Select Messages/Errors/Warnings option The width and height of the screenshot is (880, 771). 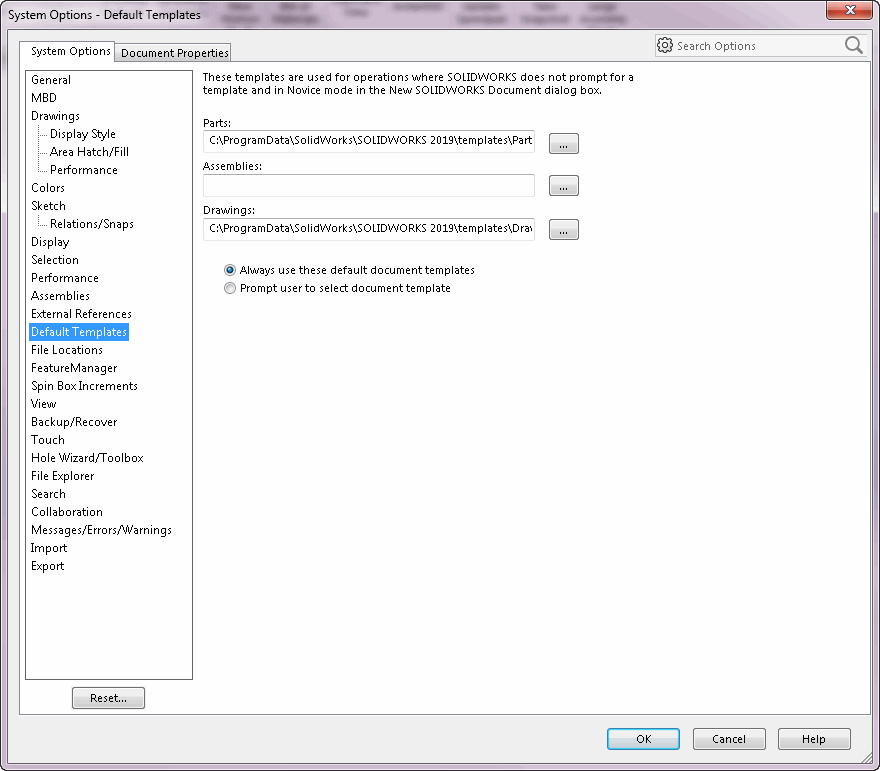(x=101, y=530)
